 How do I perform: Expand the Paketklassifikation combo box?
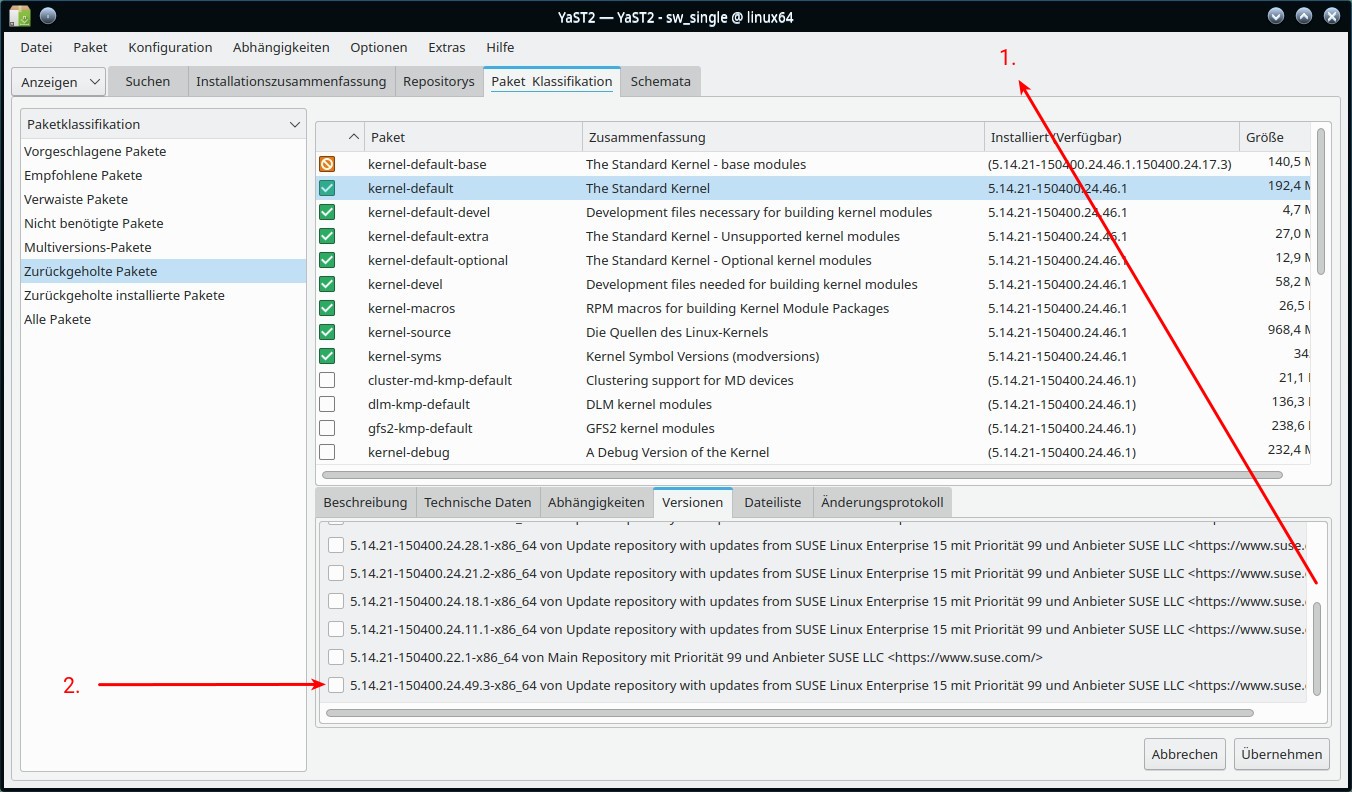(x=164, y=124)
